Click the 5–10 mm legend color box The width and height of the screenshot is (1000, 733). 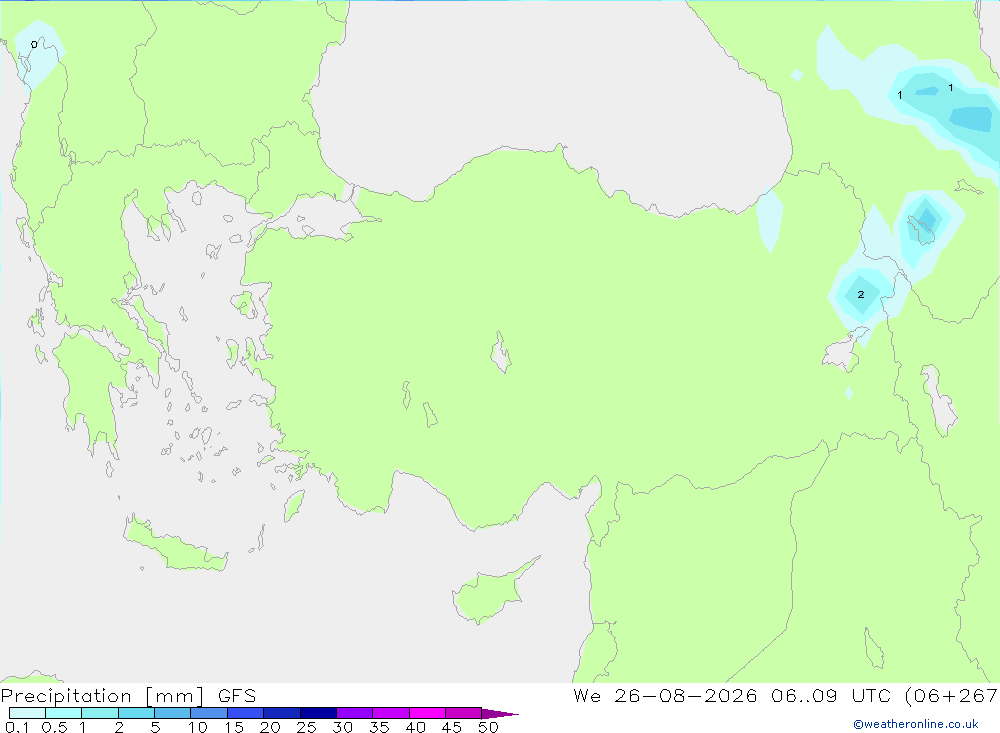pyautogui.click(x=173, y=713)
